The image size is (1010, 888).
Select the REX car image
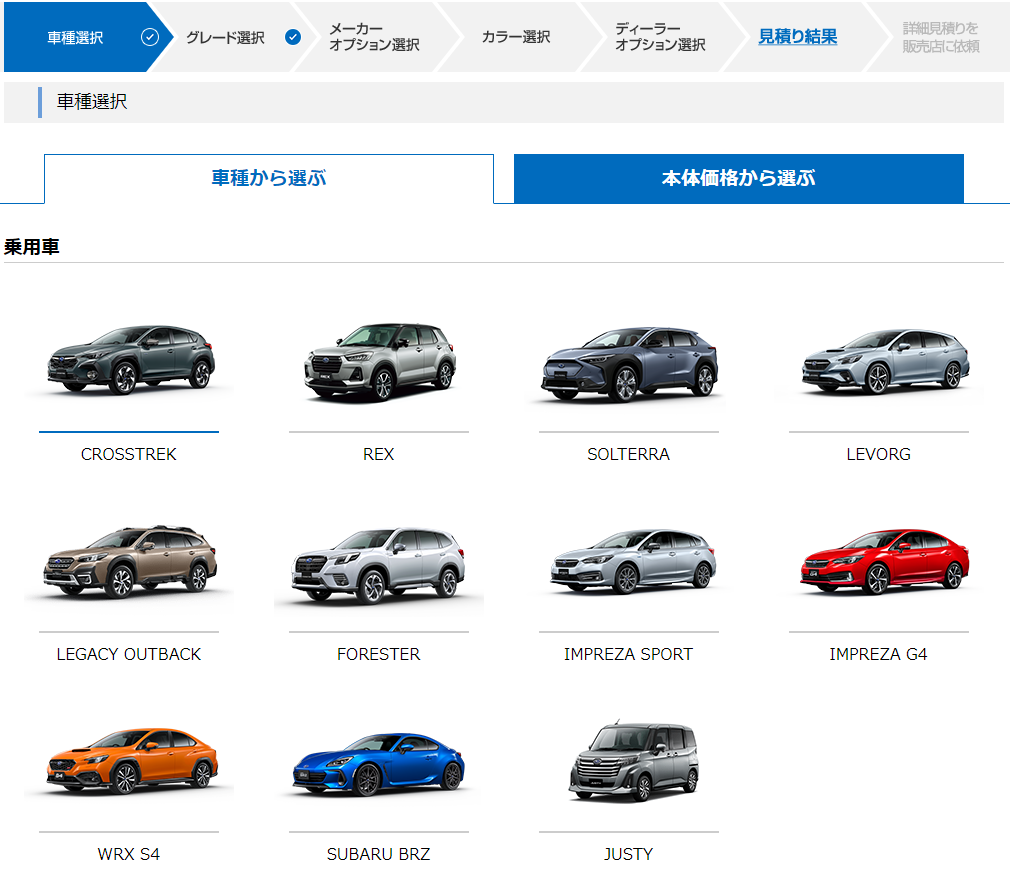click(x=380, y=362)
